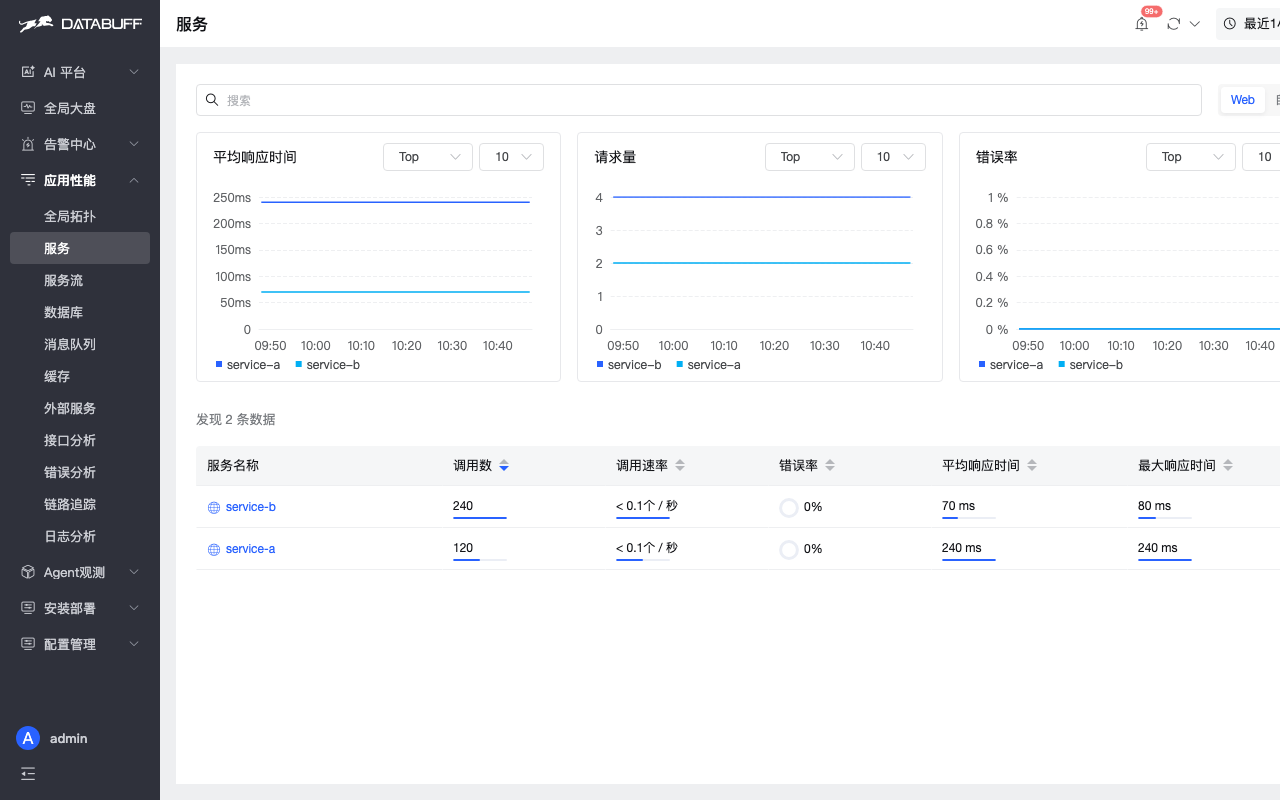Toggle service-a legend in 请求量 chart

[x=709, y=365]
